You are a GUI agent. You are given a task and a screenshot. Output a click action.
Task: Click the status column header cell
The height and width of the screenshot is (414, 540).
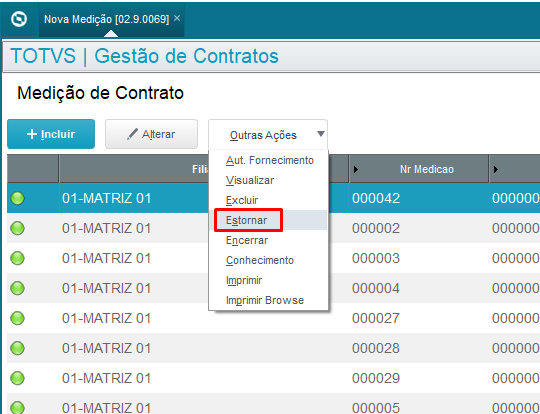tap(33, 169)
